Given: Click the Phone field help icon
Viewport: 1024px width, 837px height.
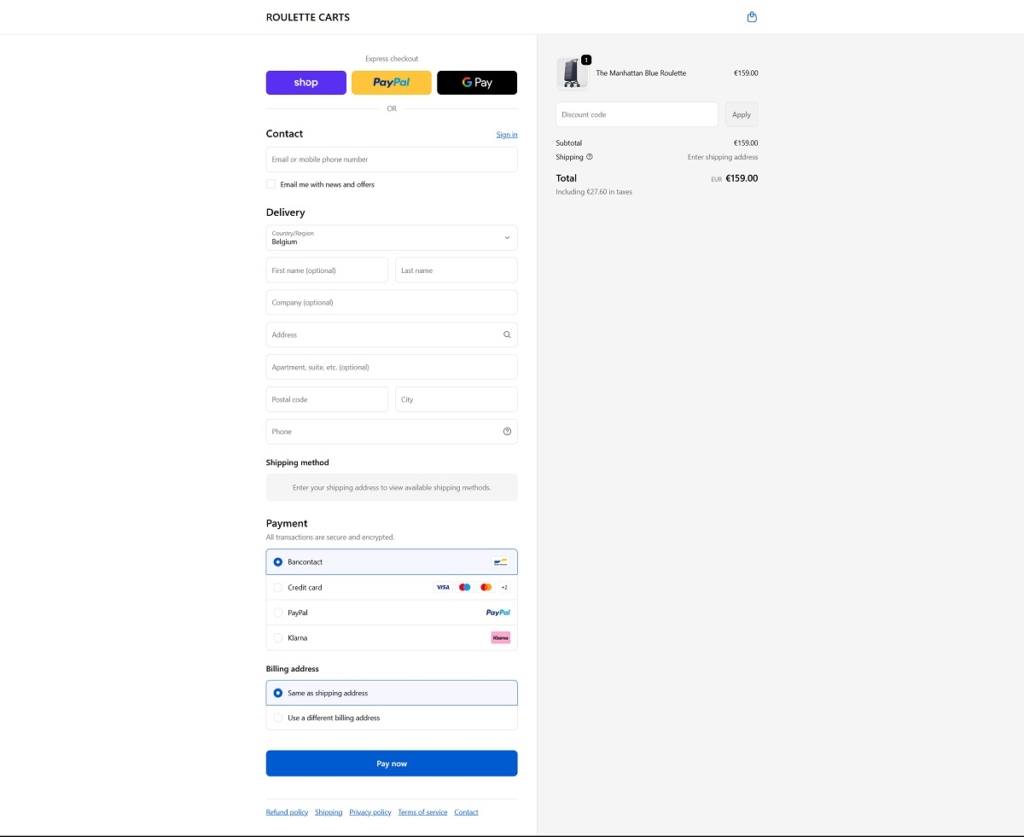Looking at the screenshot, I should point(507,432).
